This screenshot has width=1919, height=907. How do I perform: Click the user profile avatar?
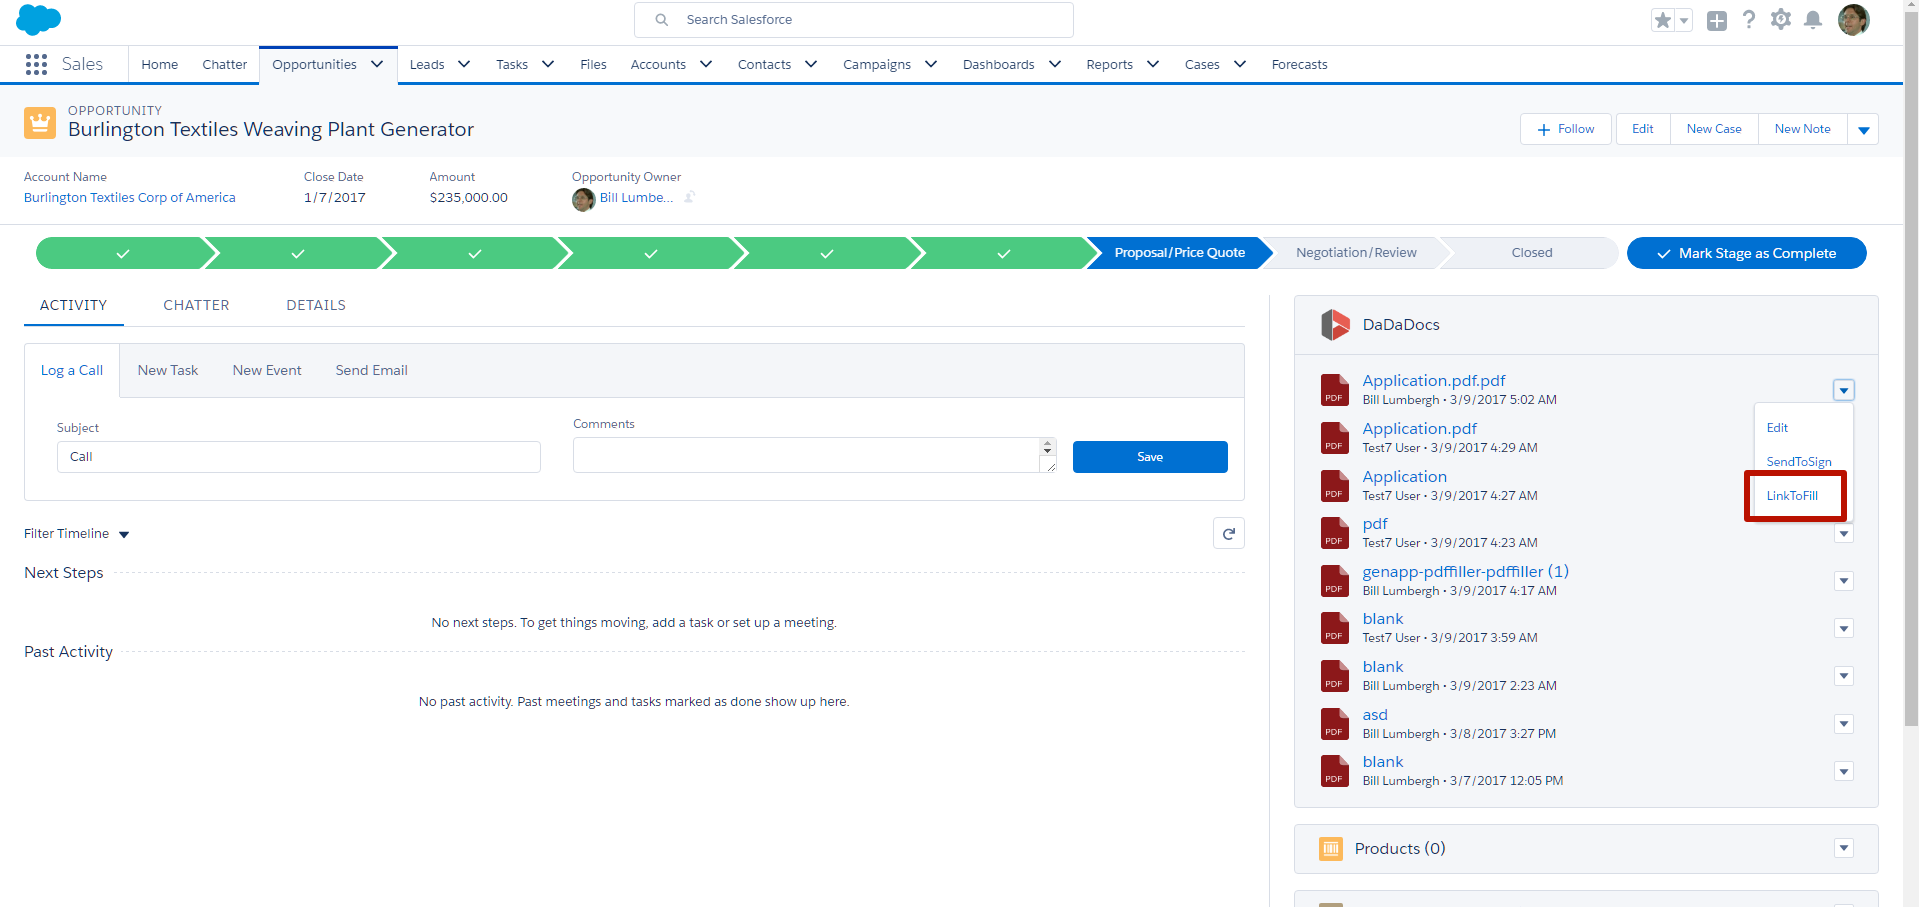1854,20
